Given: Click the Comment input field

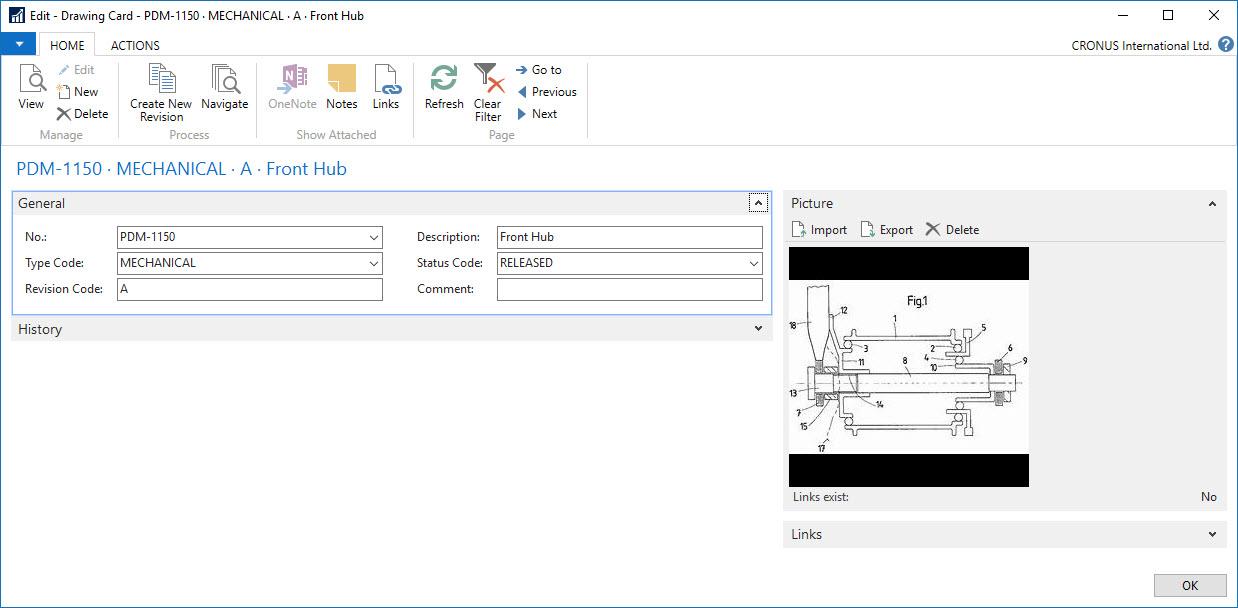Looking at the screenshot, I should [629, 290].
